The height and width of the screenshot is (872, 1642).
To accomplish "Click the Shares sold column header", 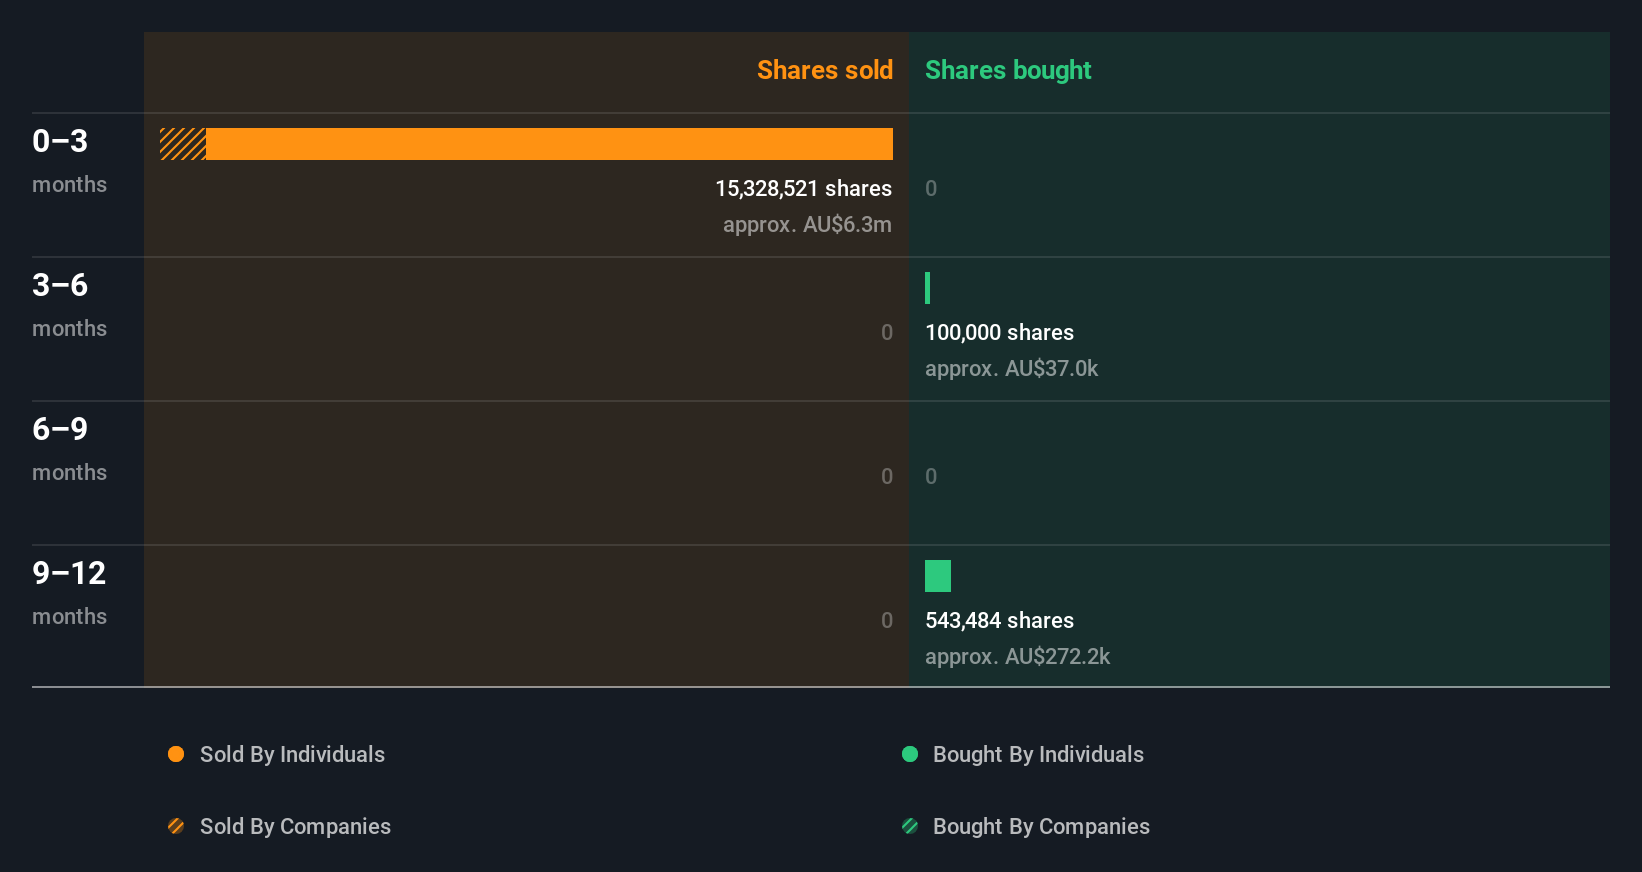I will [825, 70].
